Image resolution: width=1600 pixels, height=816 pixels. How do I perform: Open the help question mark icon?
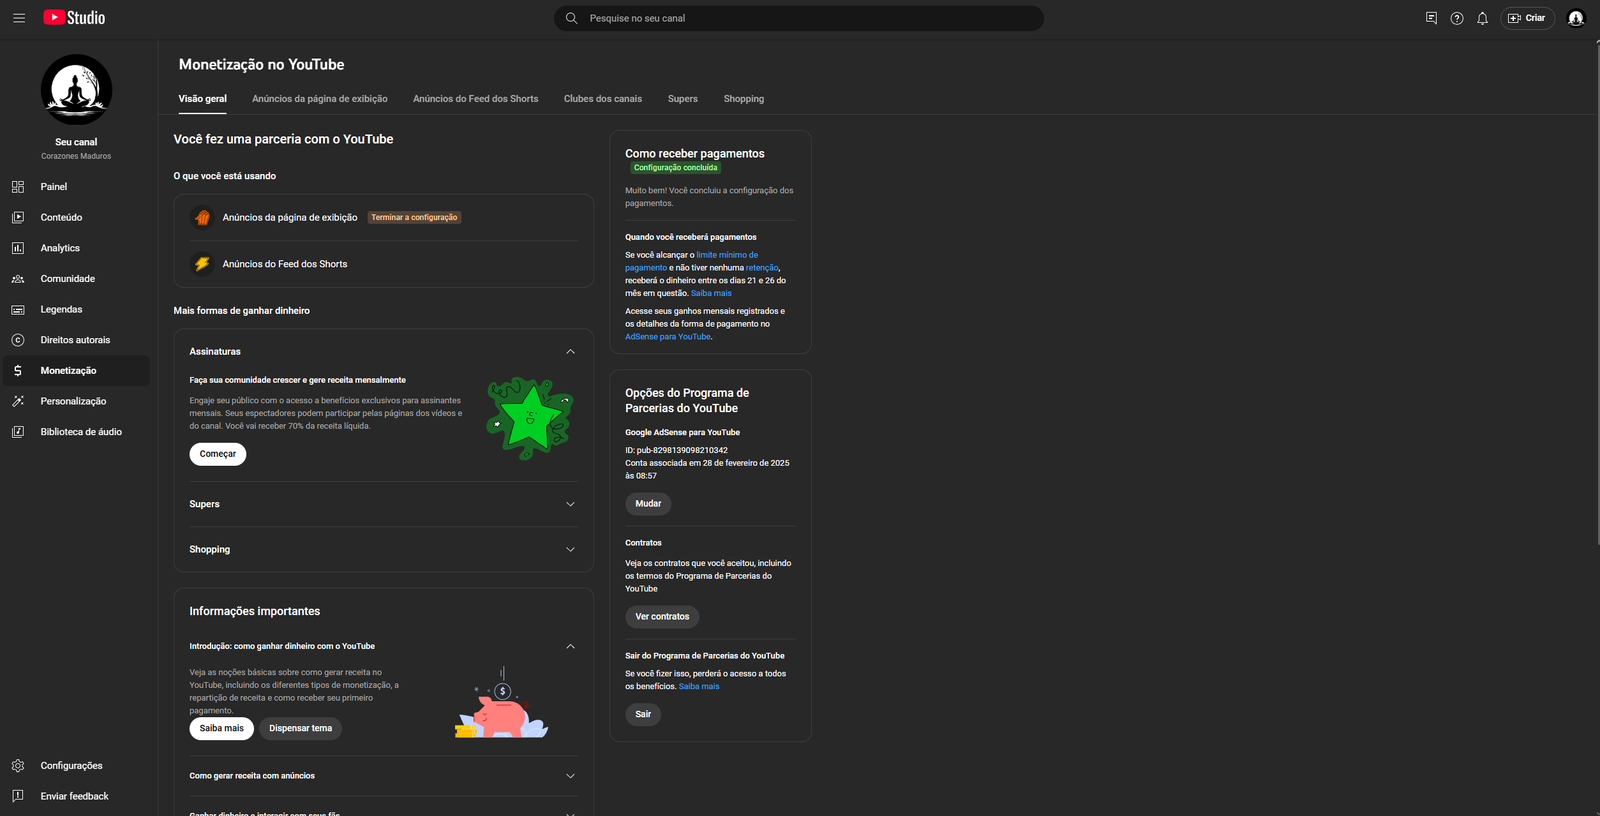tap(1457, 18)
